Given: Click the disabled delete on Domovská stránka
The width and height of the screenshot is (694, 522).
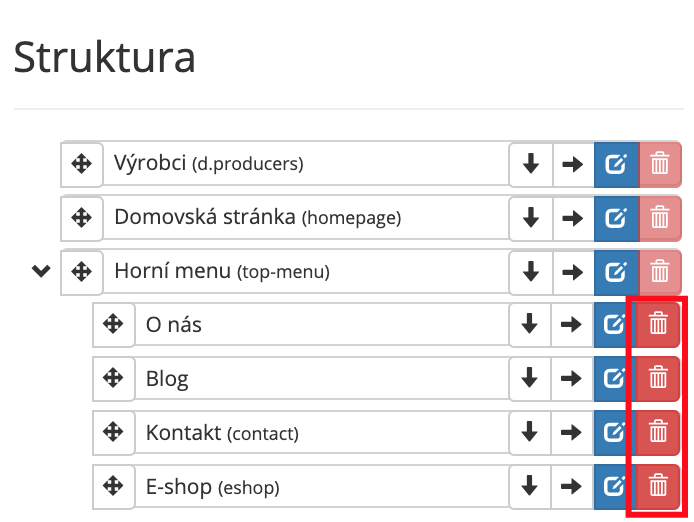Looking at the screenshot, I should pos(660,218).
